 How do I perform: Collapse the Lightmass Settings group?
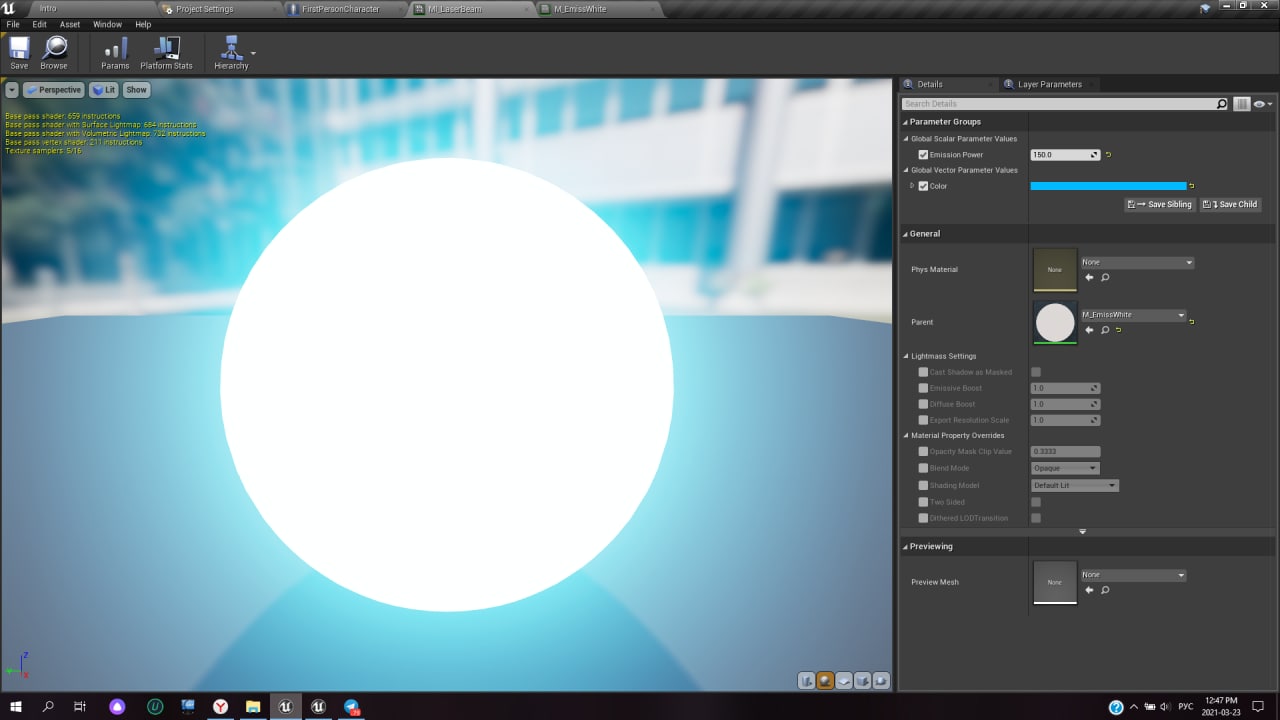click(906, 356)
